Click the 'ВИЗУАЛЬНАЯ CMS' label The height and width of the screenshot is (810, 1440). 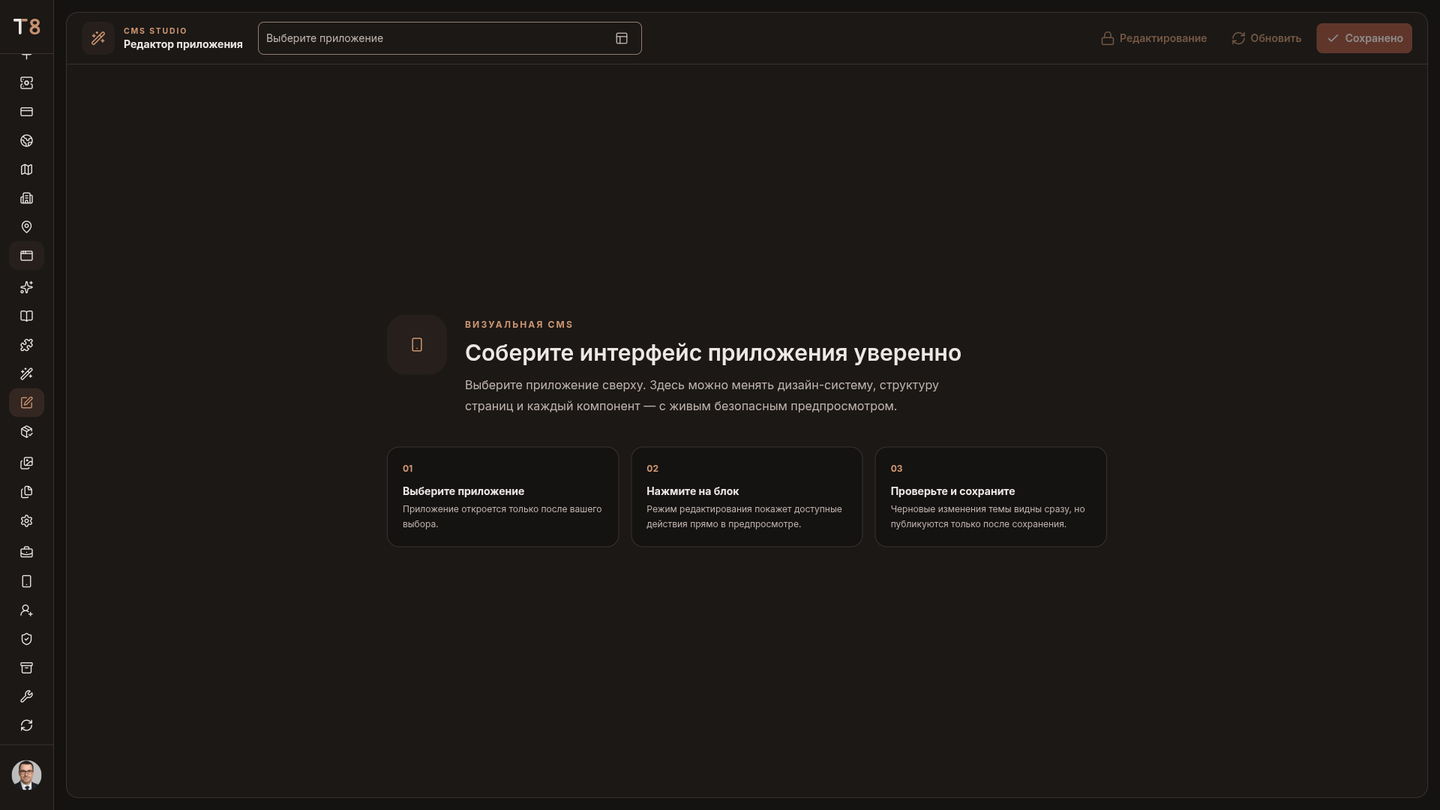(x=519, y=325)
